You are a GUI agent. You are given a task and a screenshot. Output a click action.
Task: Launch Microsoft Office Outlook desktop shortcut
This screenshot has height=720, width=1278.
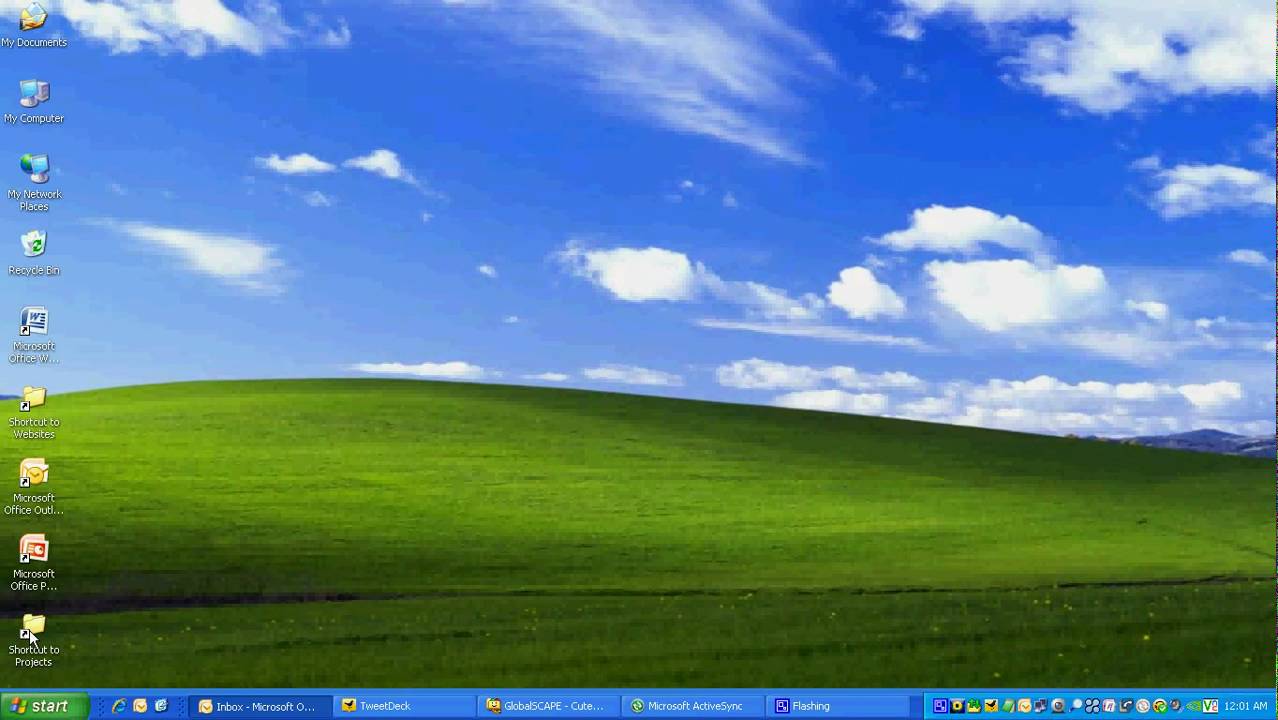33,474
